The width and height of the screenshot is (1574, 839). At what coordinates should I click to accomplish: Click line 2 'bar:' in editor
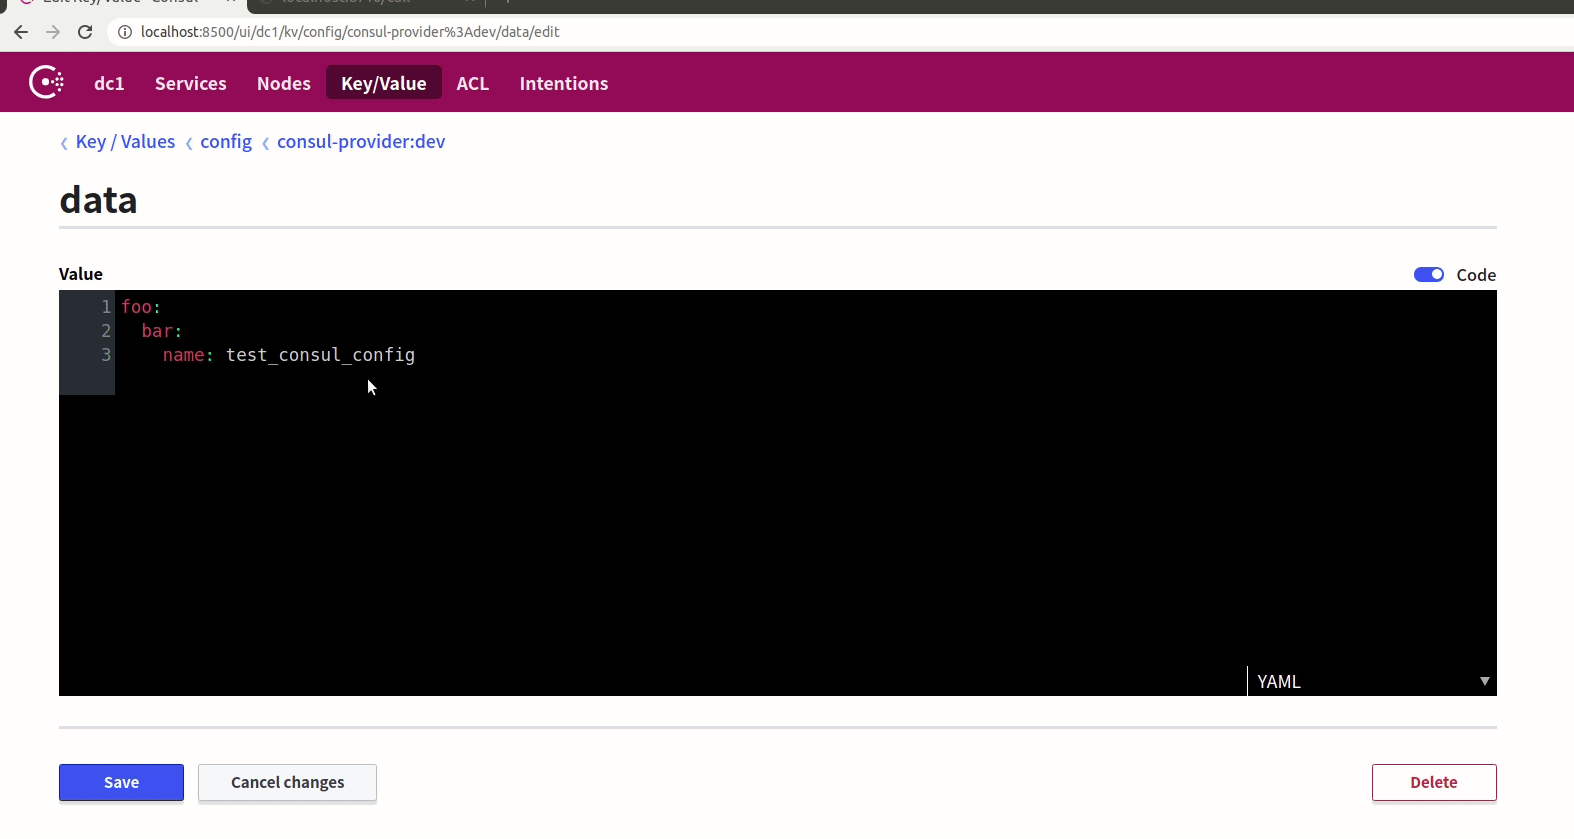[x=162, y=331]
